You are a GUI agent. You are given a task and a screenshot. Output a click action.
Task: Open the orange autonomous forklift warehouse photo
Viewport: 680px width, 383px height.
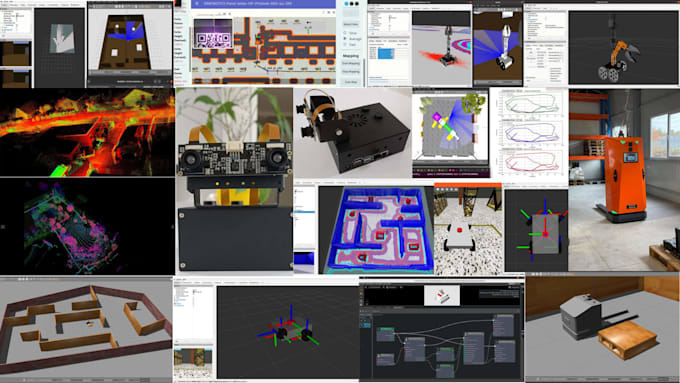(624, 180)
